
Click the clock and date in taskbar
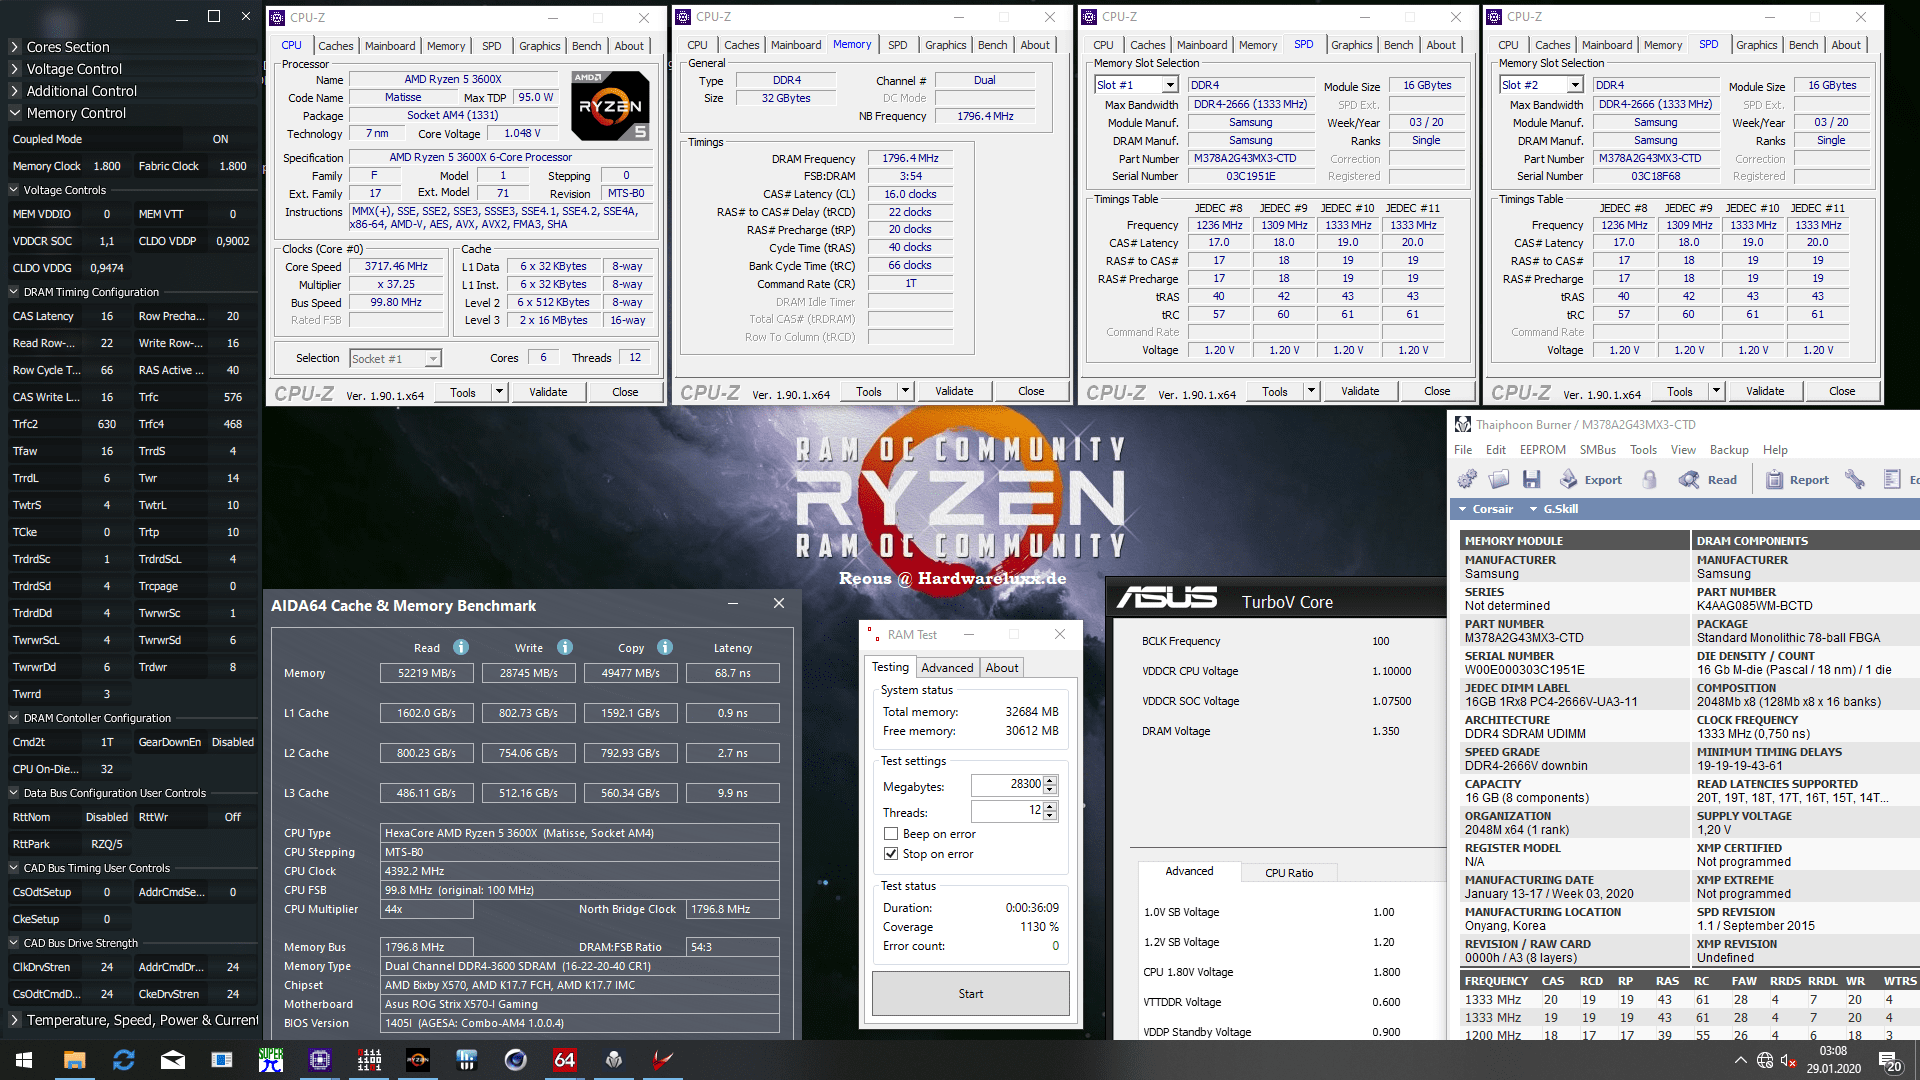pos(1833,1060)
